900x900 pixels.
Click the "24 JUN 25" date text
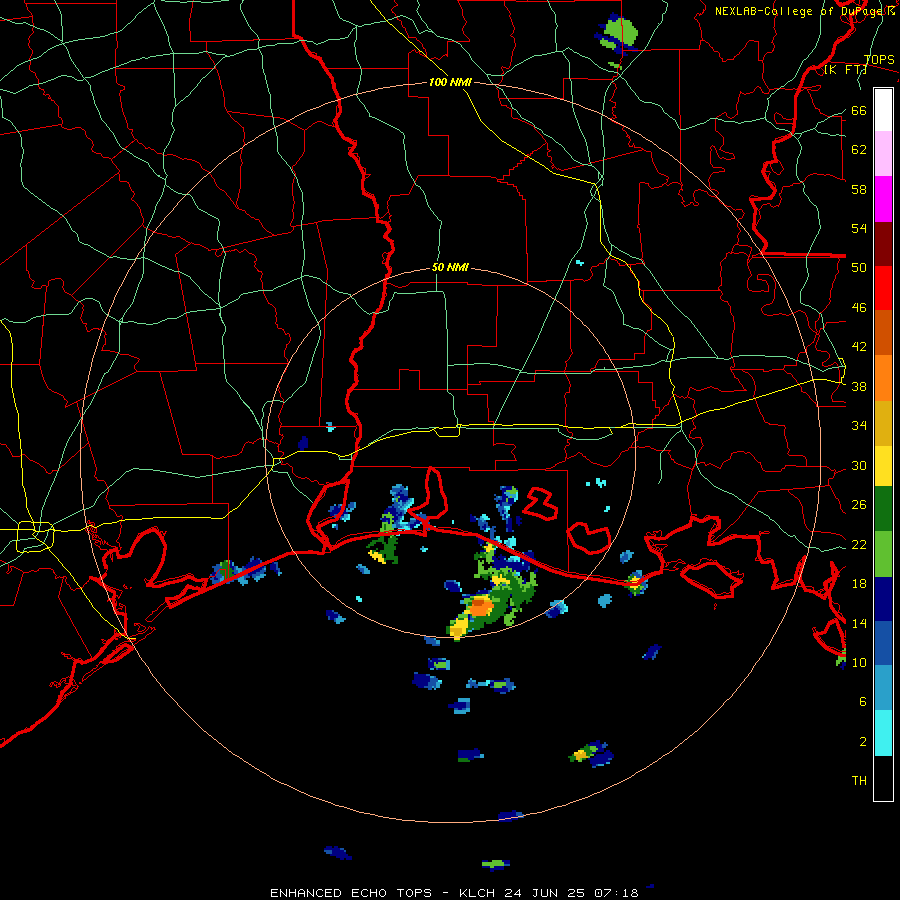coord(544,893)
